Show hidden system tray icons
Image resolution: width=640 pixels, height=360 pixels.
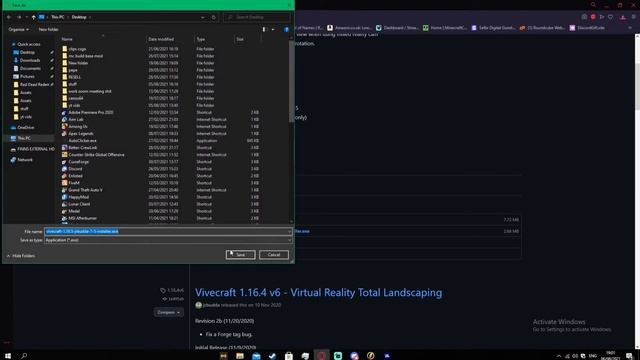tap(559, 356)
